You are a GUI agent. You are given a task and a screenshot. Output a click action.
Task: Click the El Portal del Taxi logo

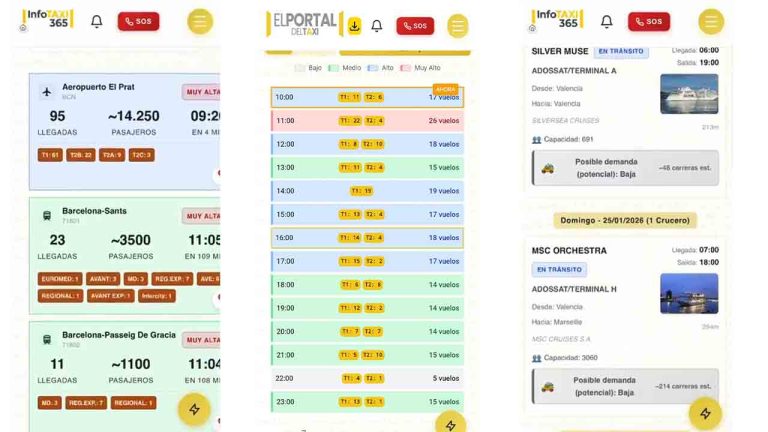pyautogui.click(x=304, y=24)
